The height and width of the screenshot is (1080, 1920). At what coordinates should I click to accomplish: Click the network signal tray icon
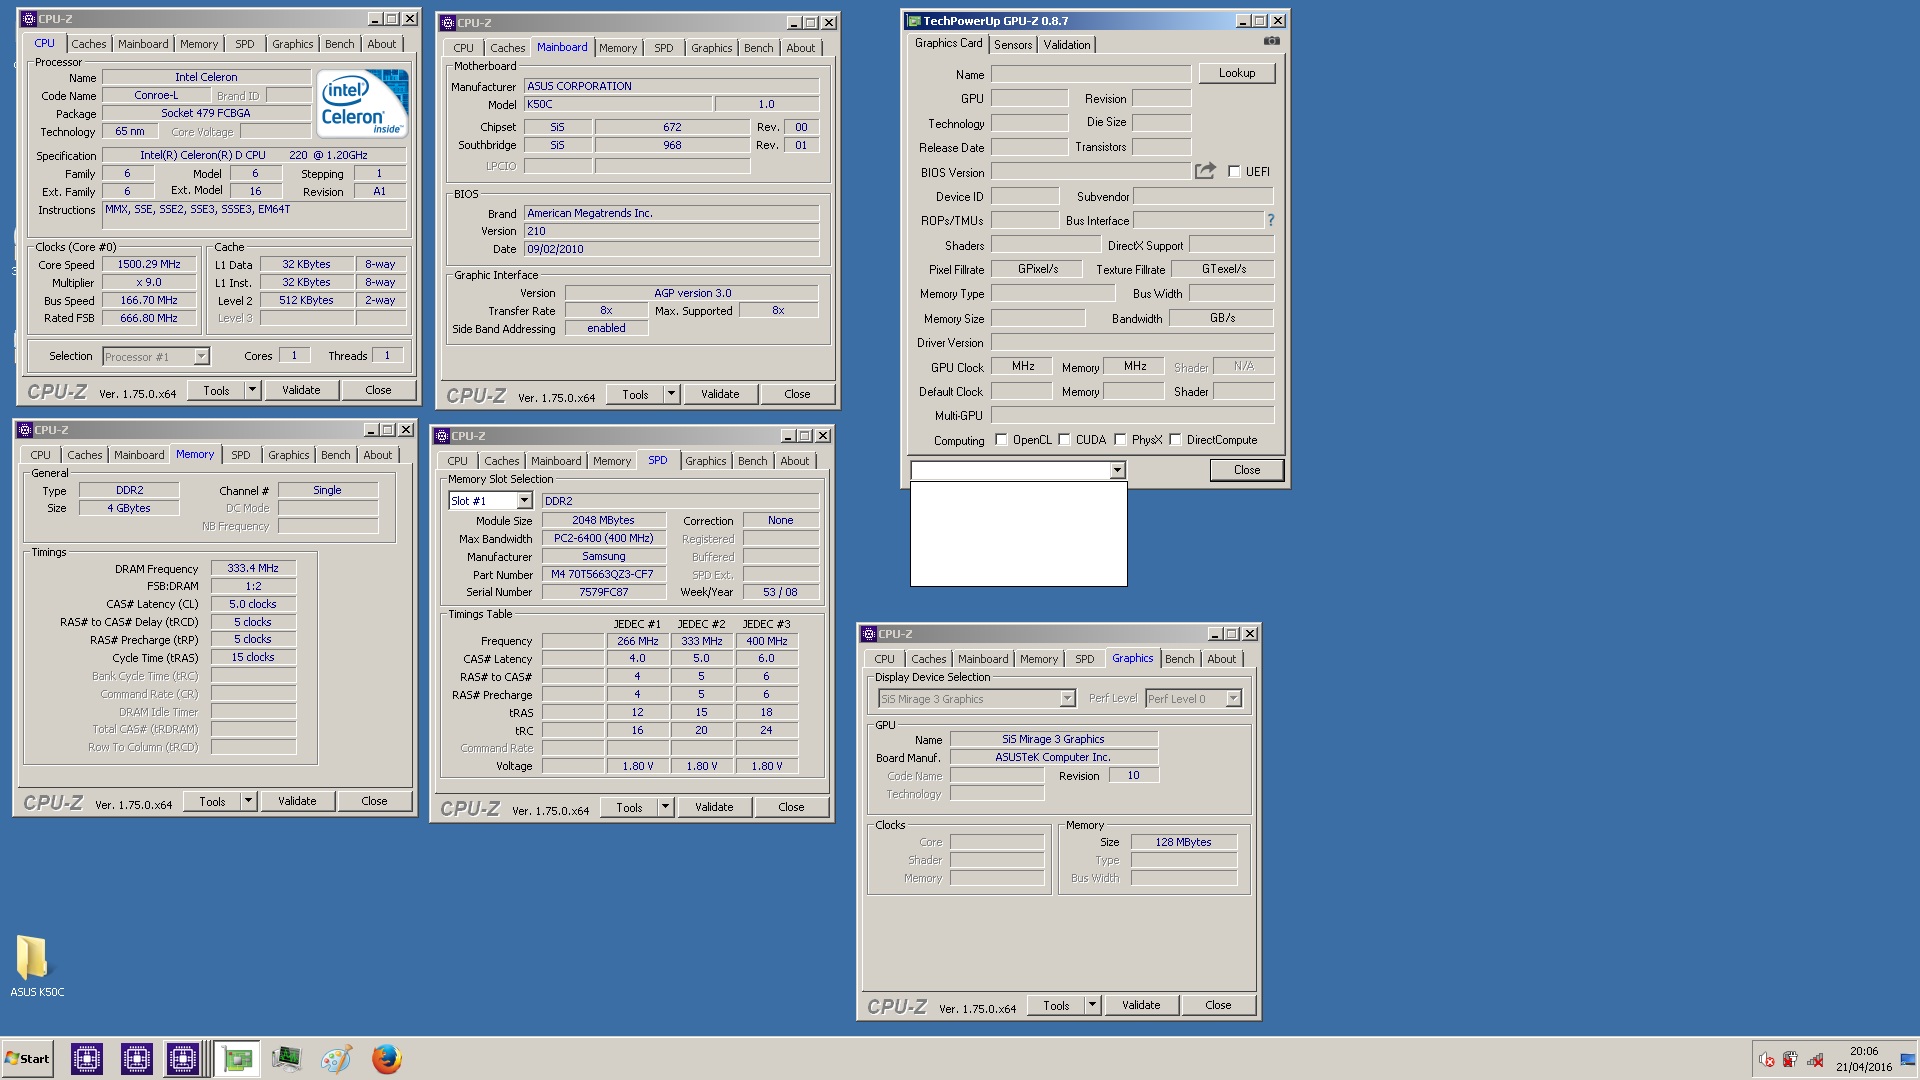click(1815, 1059)
